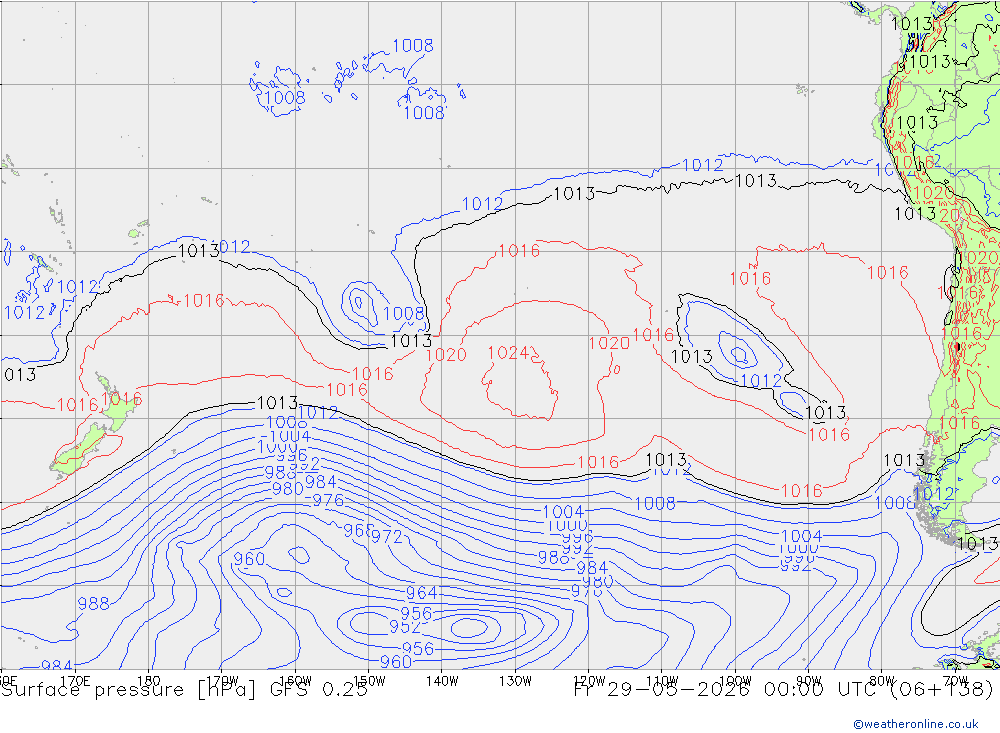Click the 964 isobar label
Screen dimensions: 1000x733
point(422,593)
